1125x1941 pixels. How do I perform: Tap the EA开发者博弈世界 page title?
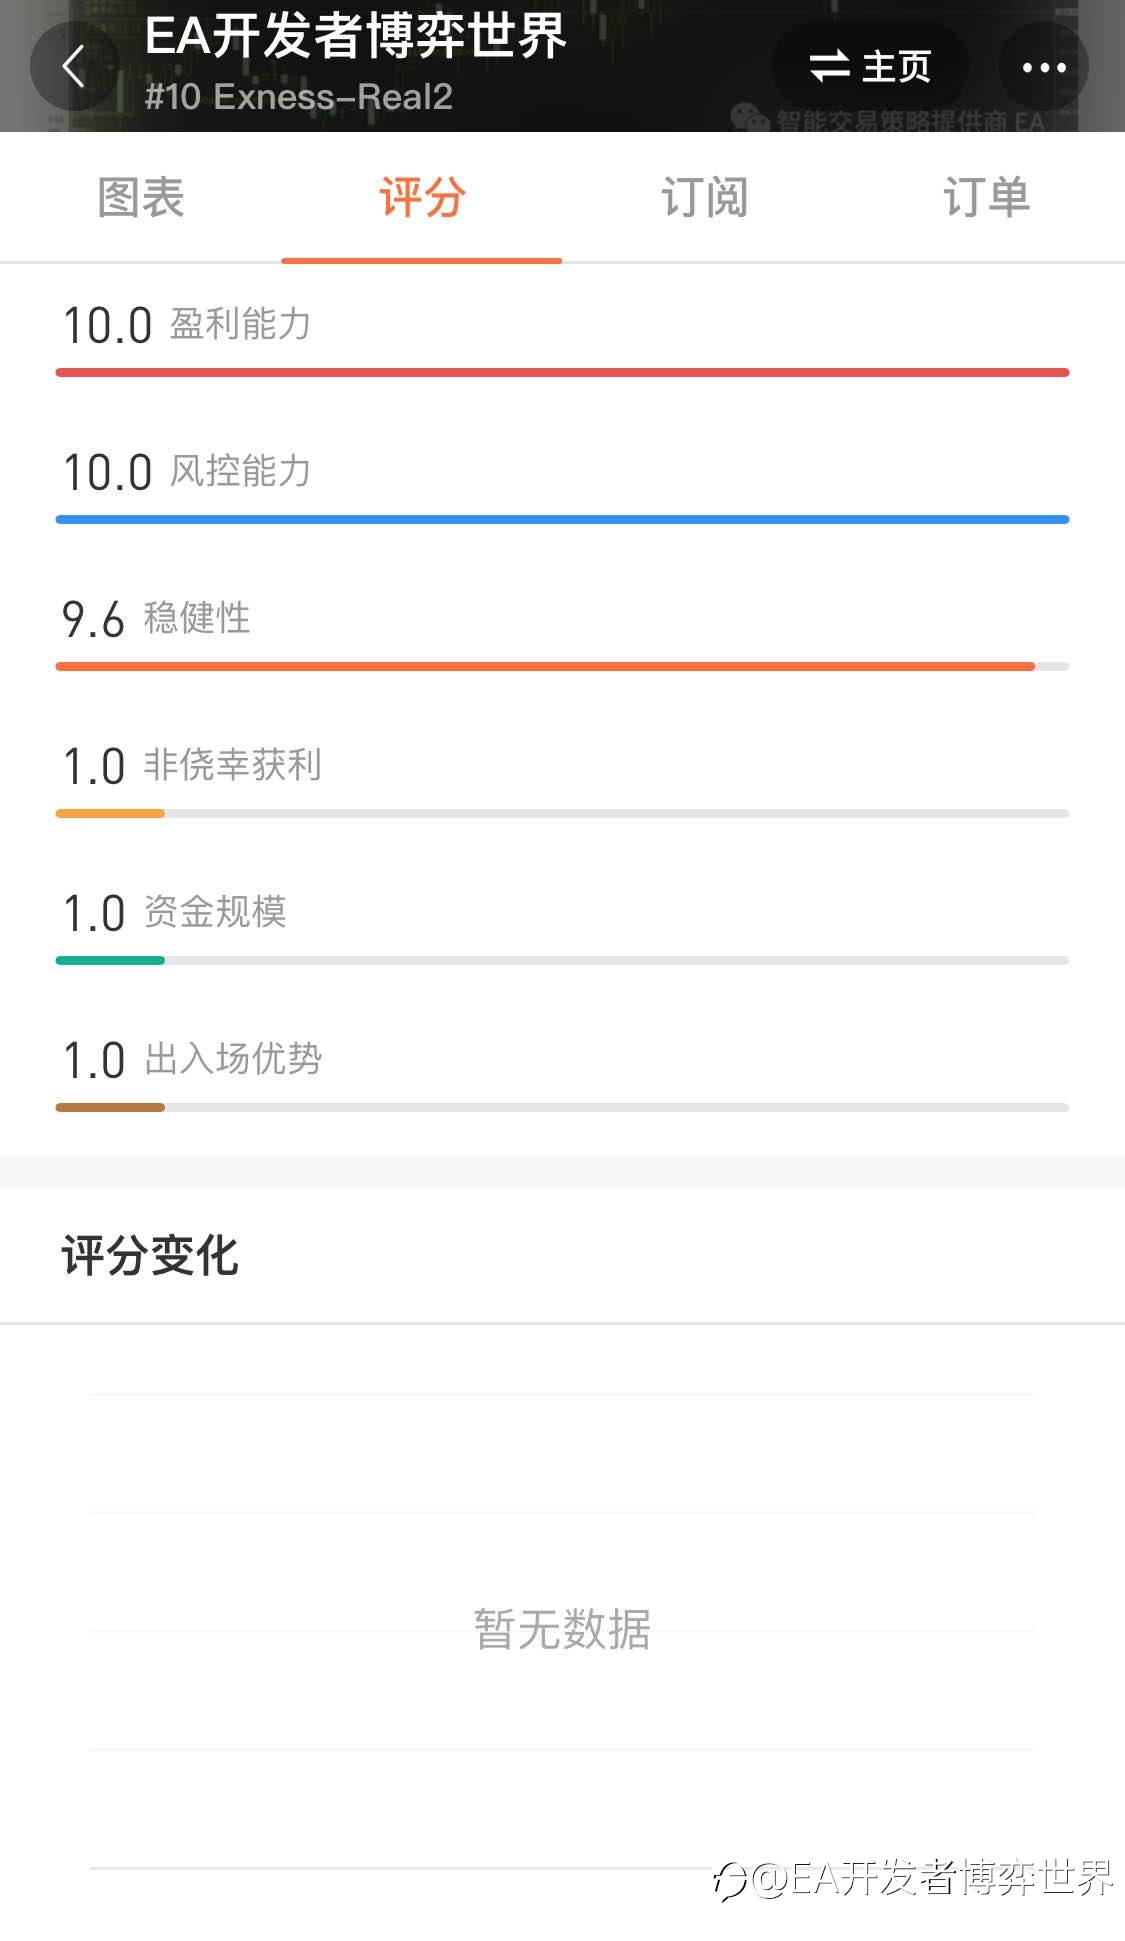pos(355,36)
